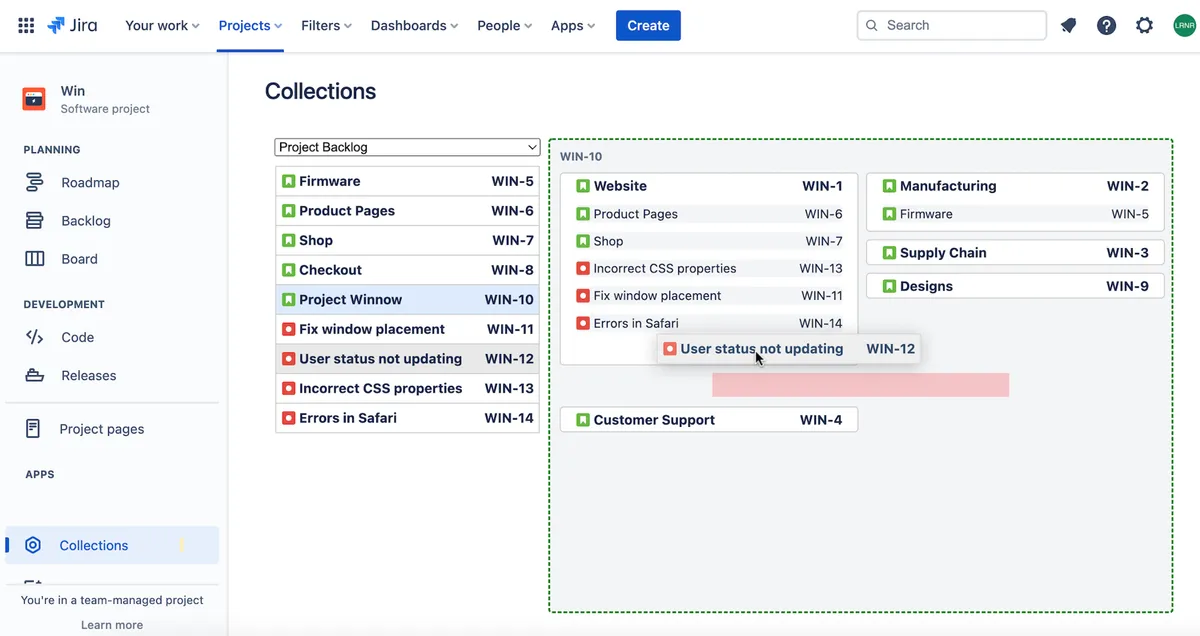The image size is (1200, 636).
Task: Click Firmware WIN-5 under Manufacturing
Action: 1015,214
